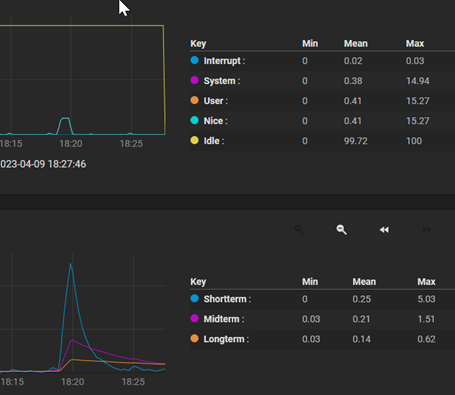
Task: Click 18:20 axis label on CPU chart
Action: click(x=71, y=144)
